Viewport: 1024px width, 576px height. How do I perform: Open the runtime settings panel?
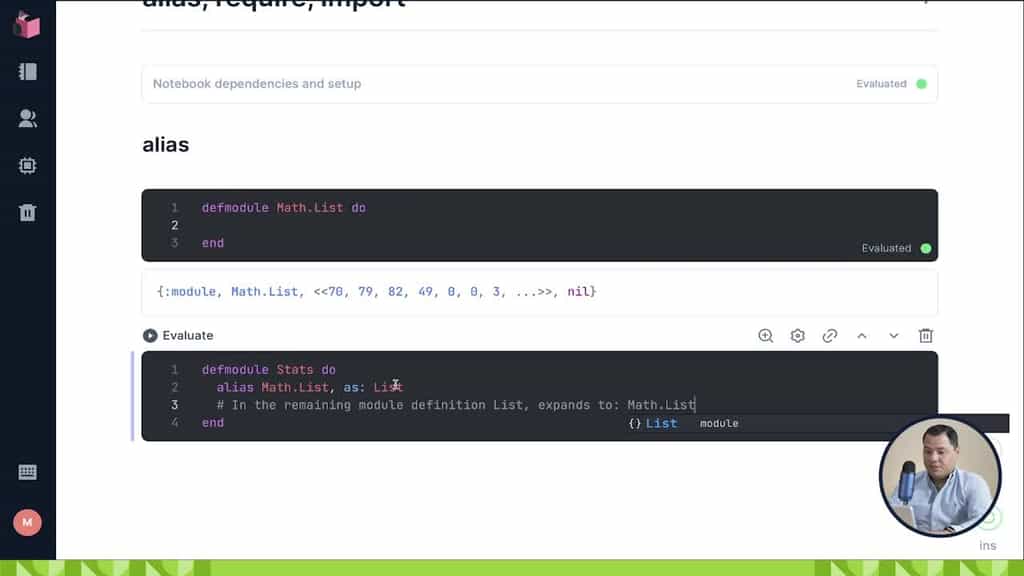26,165
